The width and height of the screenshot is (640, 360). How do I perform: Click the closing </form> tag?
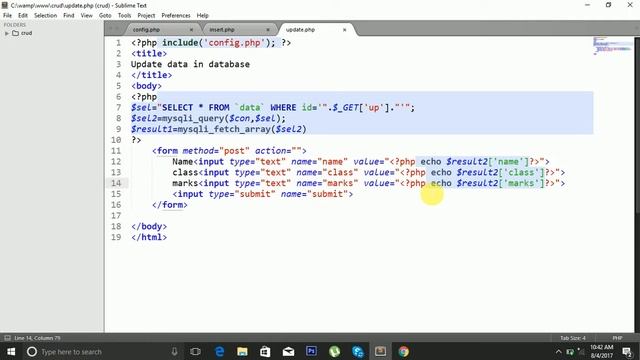point(170,205)
